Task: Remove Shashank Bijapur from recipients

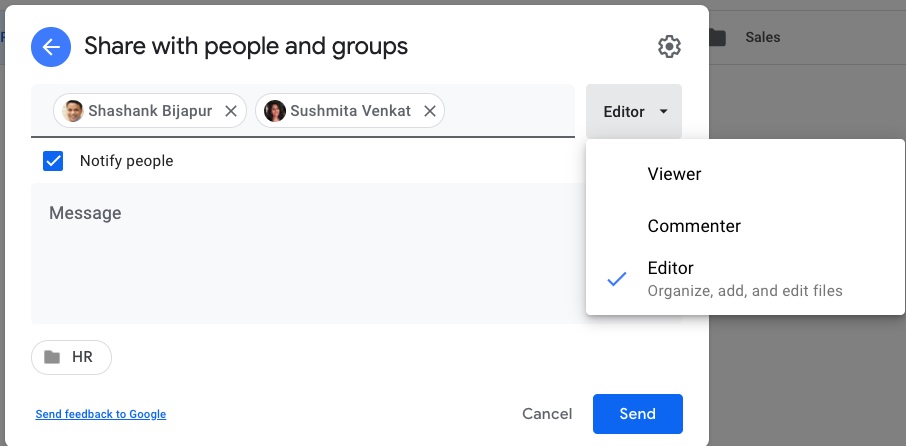Action: point(231,111)
